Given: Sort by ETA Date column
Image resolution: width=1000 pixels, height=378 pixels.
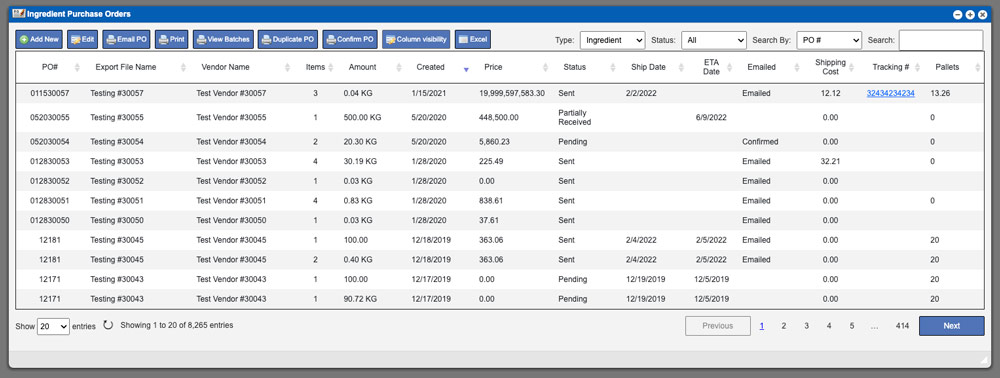Looking at the screenshot, I should coord(711,67).
